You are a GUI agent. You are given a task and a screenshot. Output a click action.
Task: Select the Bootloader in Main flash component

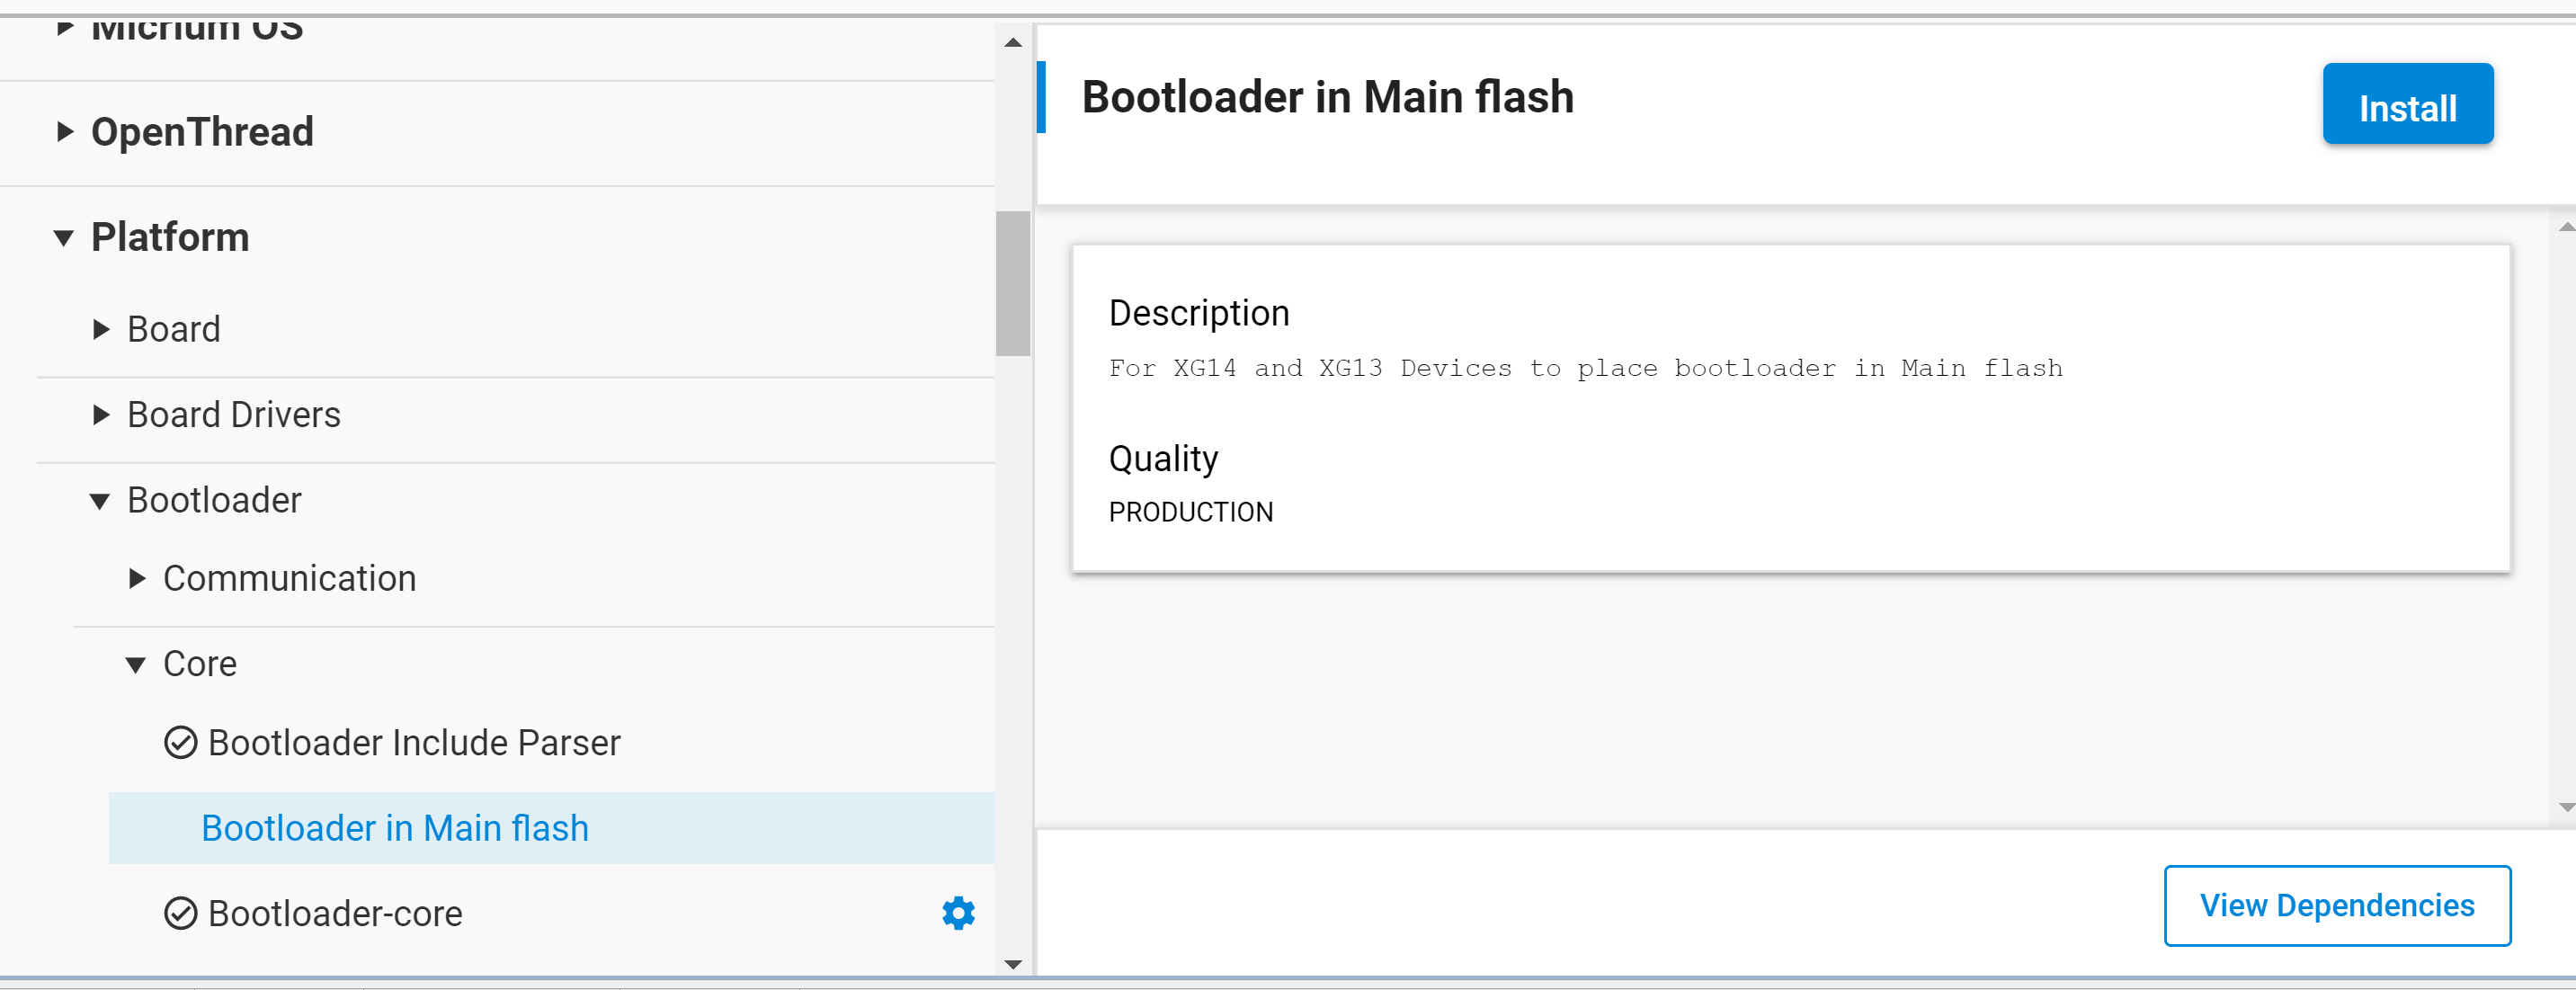(x=394, y=828)
